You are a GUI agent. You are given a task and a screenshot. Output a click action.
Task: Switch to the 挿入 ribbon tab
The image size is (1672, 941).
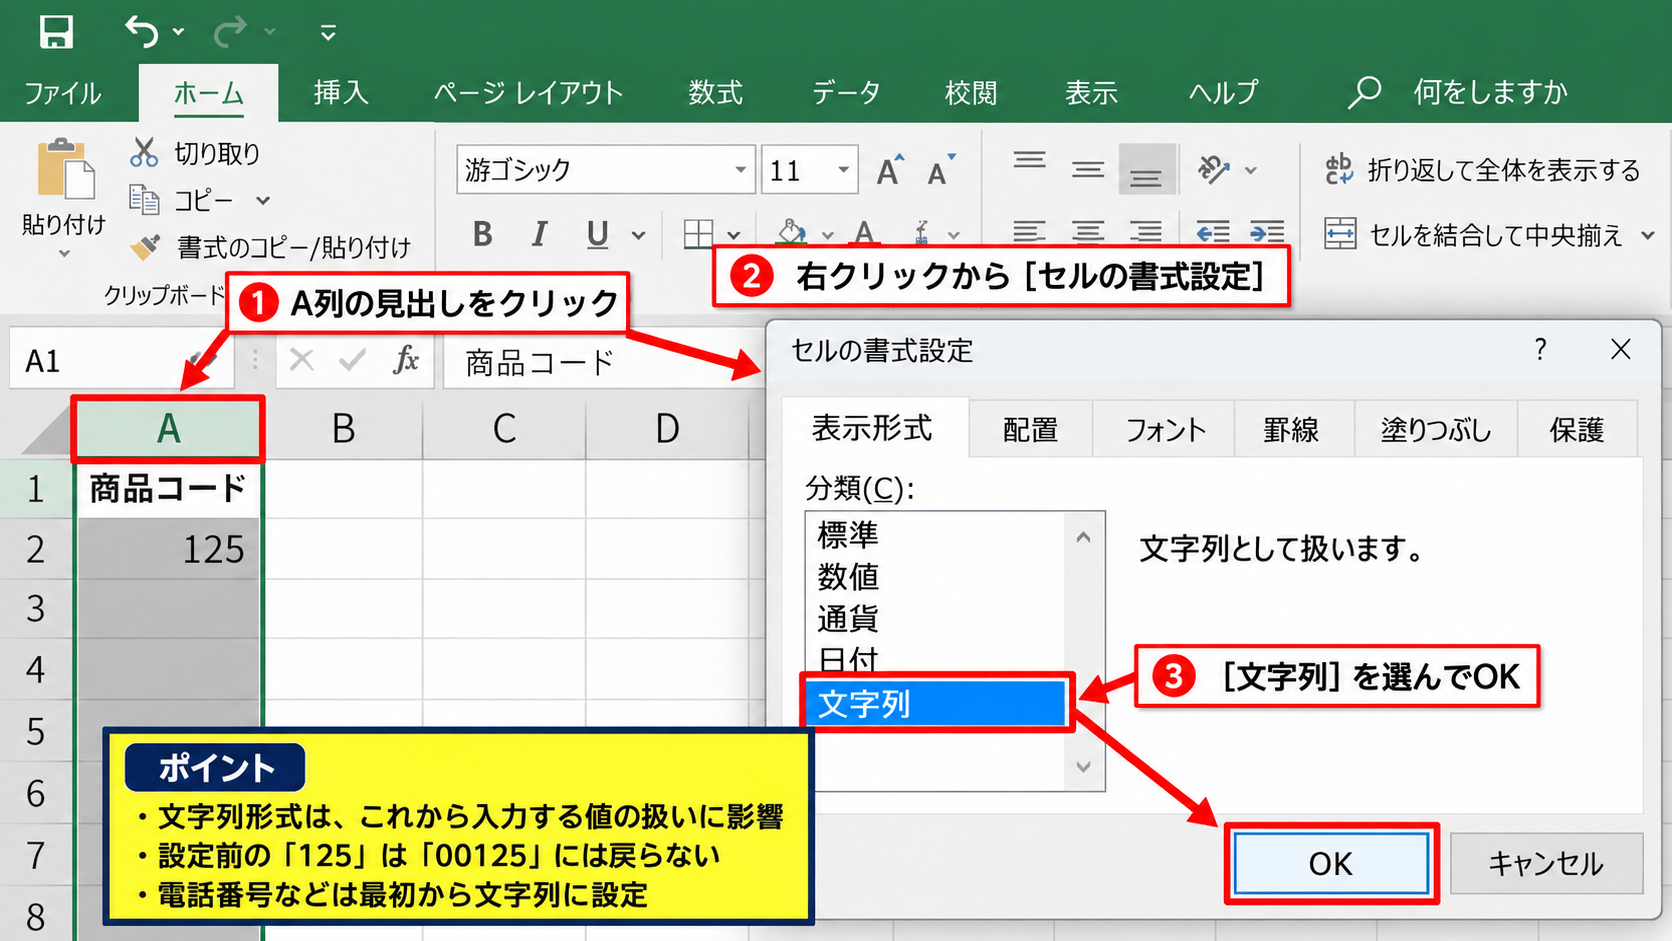[341, 93]
